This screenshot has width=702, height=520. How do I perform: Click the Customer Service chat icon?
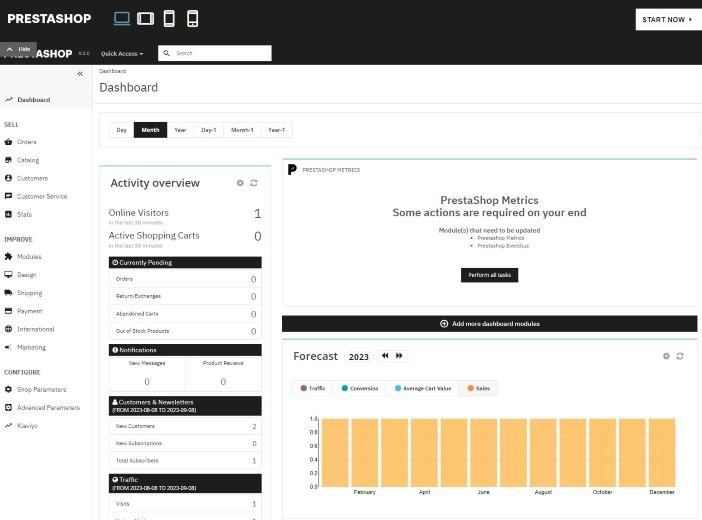(x=8, y=196)
